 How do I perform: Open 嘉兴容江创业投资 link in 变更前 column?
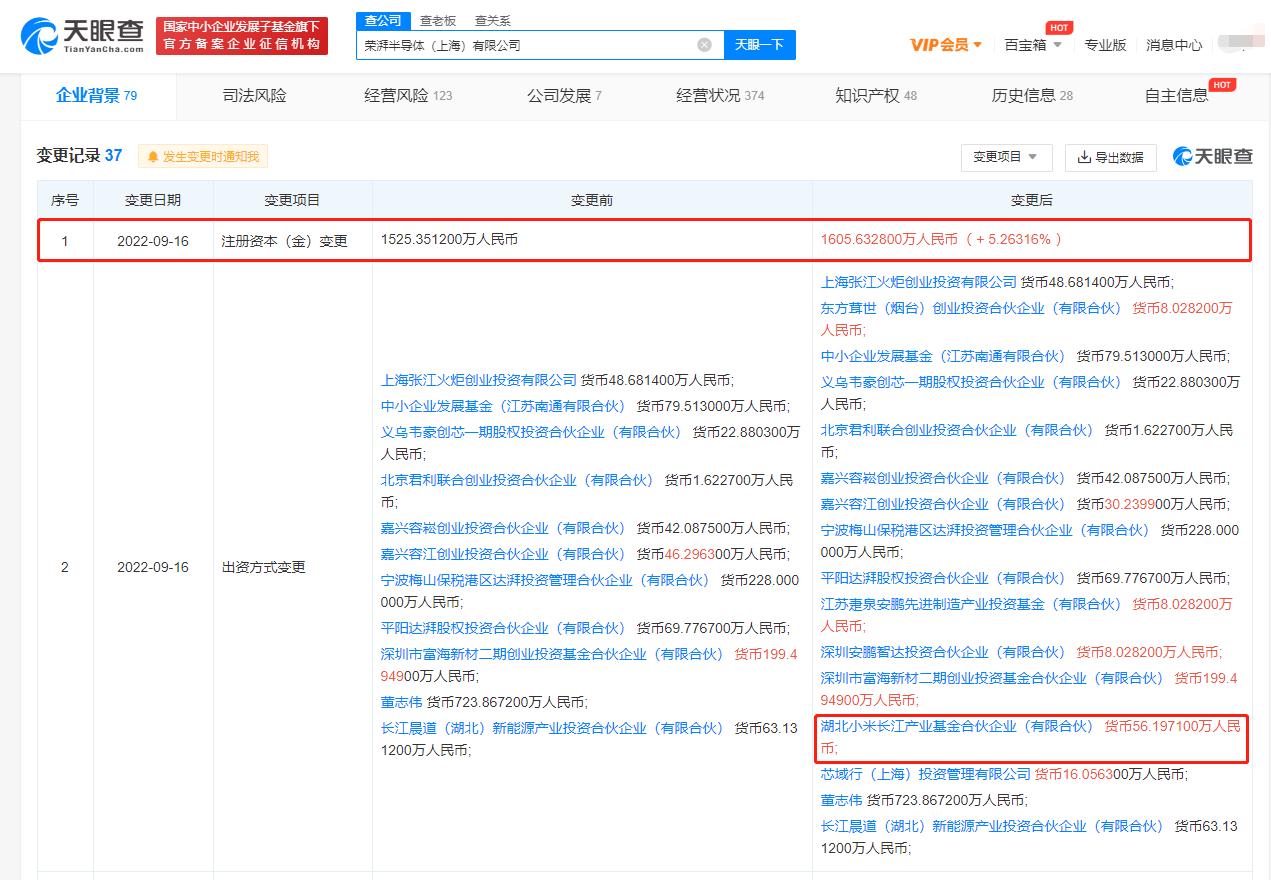point(503,554)
